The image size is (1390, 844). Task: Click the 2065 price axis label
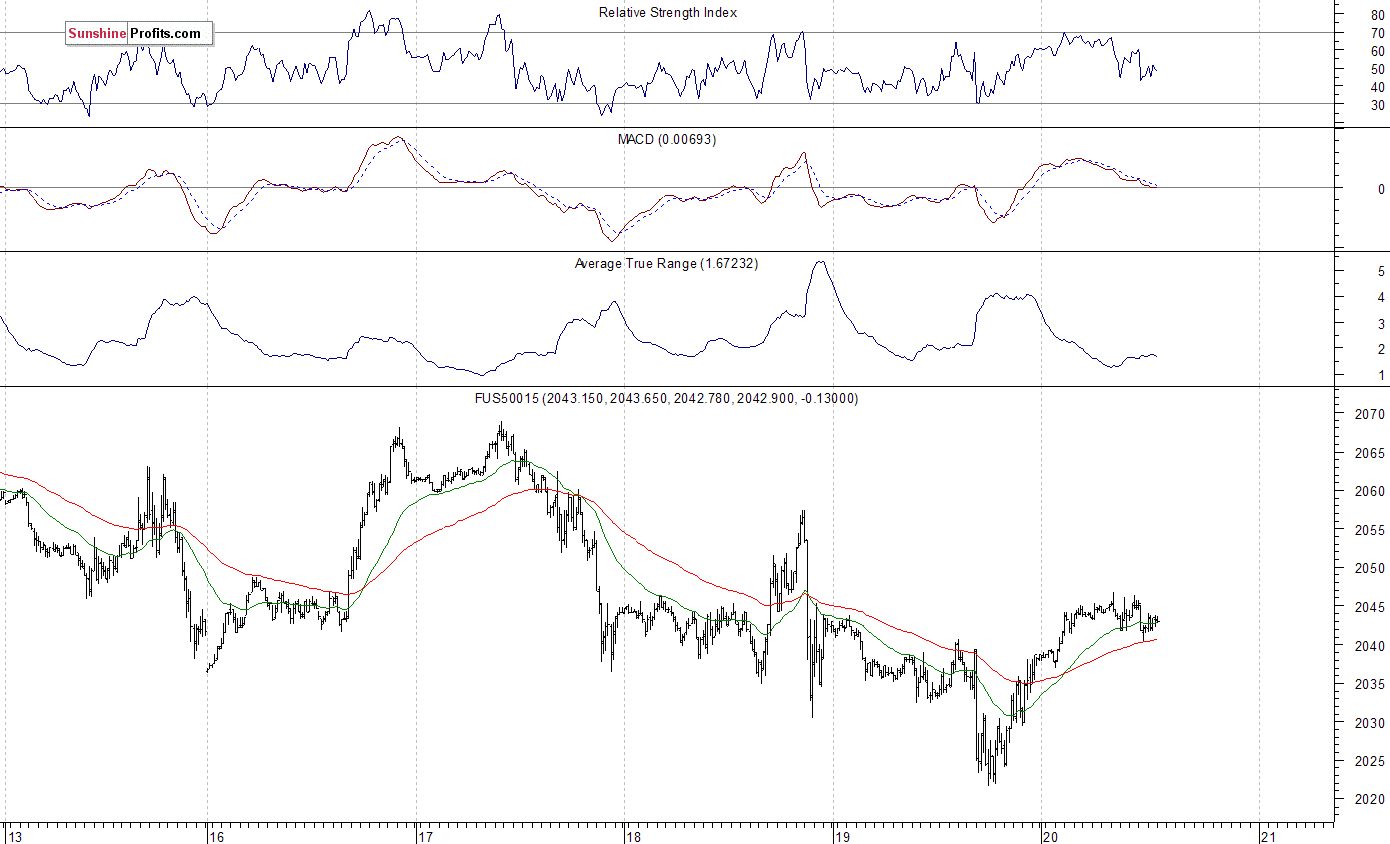[1370, 453]
